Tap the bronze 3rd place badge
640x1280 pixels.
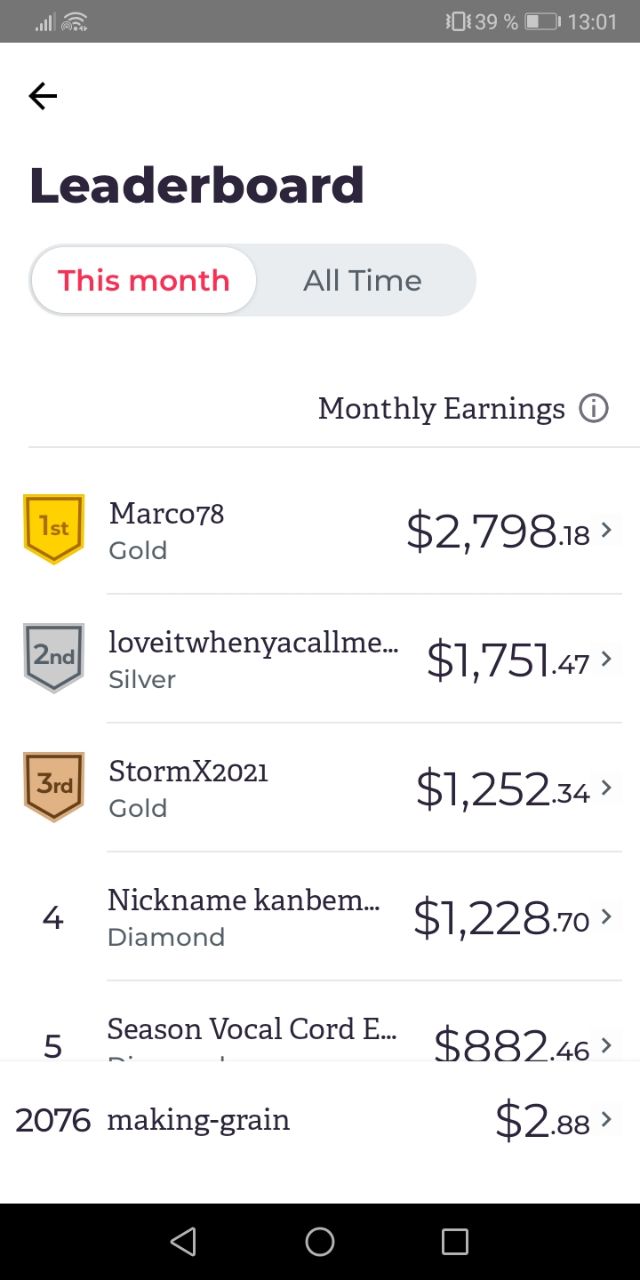pos(54,786)
